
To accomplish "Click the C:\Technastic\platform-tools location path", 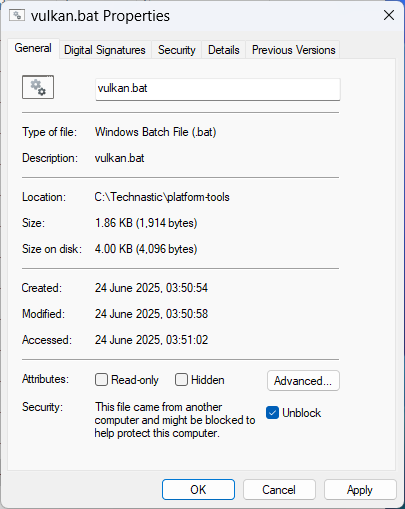I will coord(162,197).
